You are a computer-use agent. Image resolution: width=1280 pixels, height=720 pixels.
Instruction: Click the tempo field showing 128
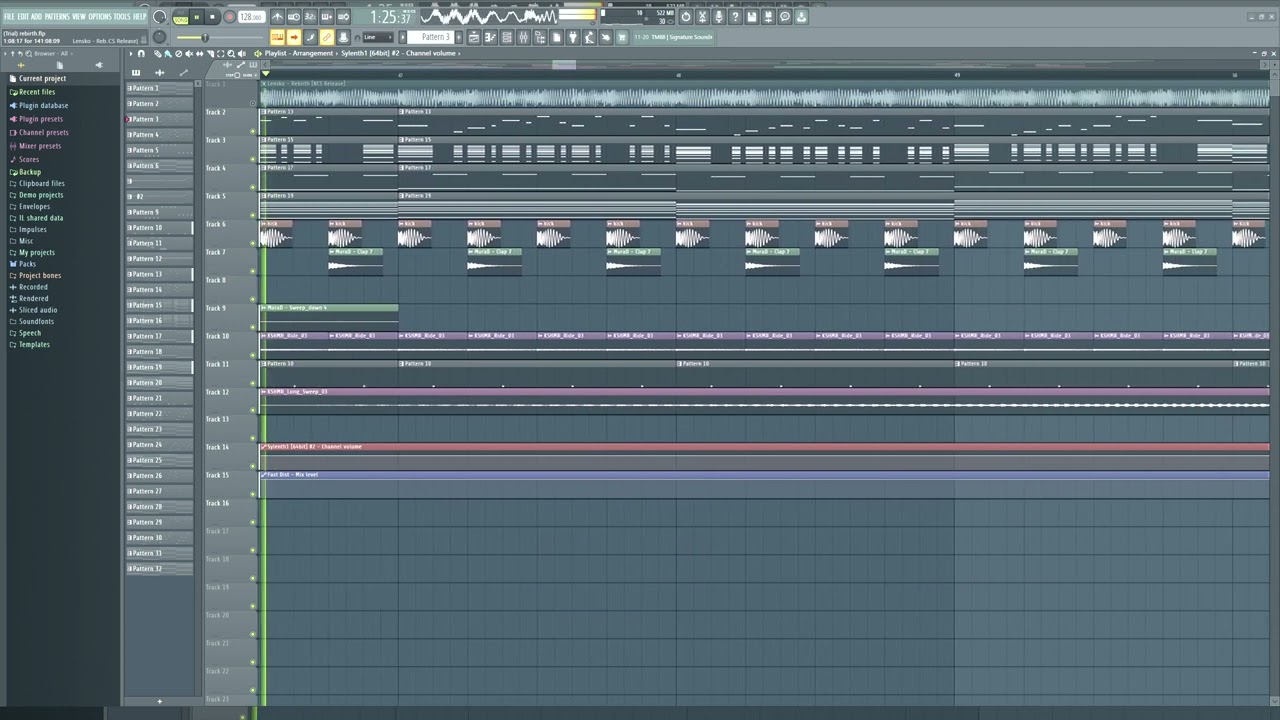click(x=251, y=17)
